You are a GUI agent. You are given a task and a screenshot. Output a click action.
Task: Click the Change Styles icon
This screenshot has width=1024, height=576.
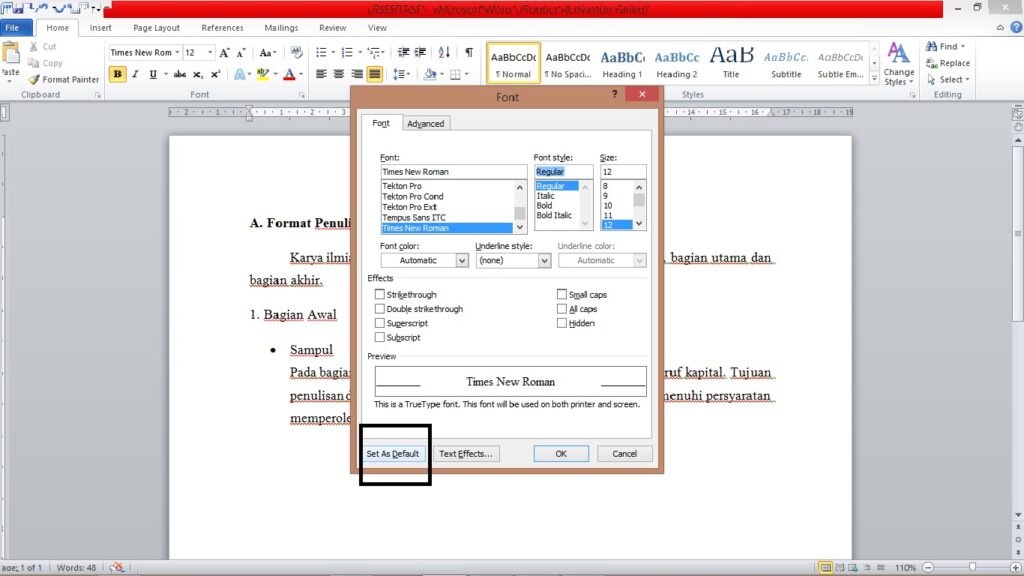[x=899, y=64]
